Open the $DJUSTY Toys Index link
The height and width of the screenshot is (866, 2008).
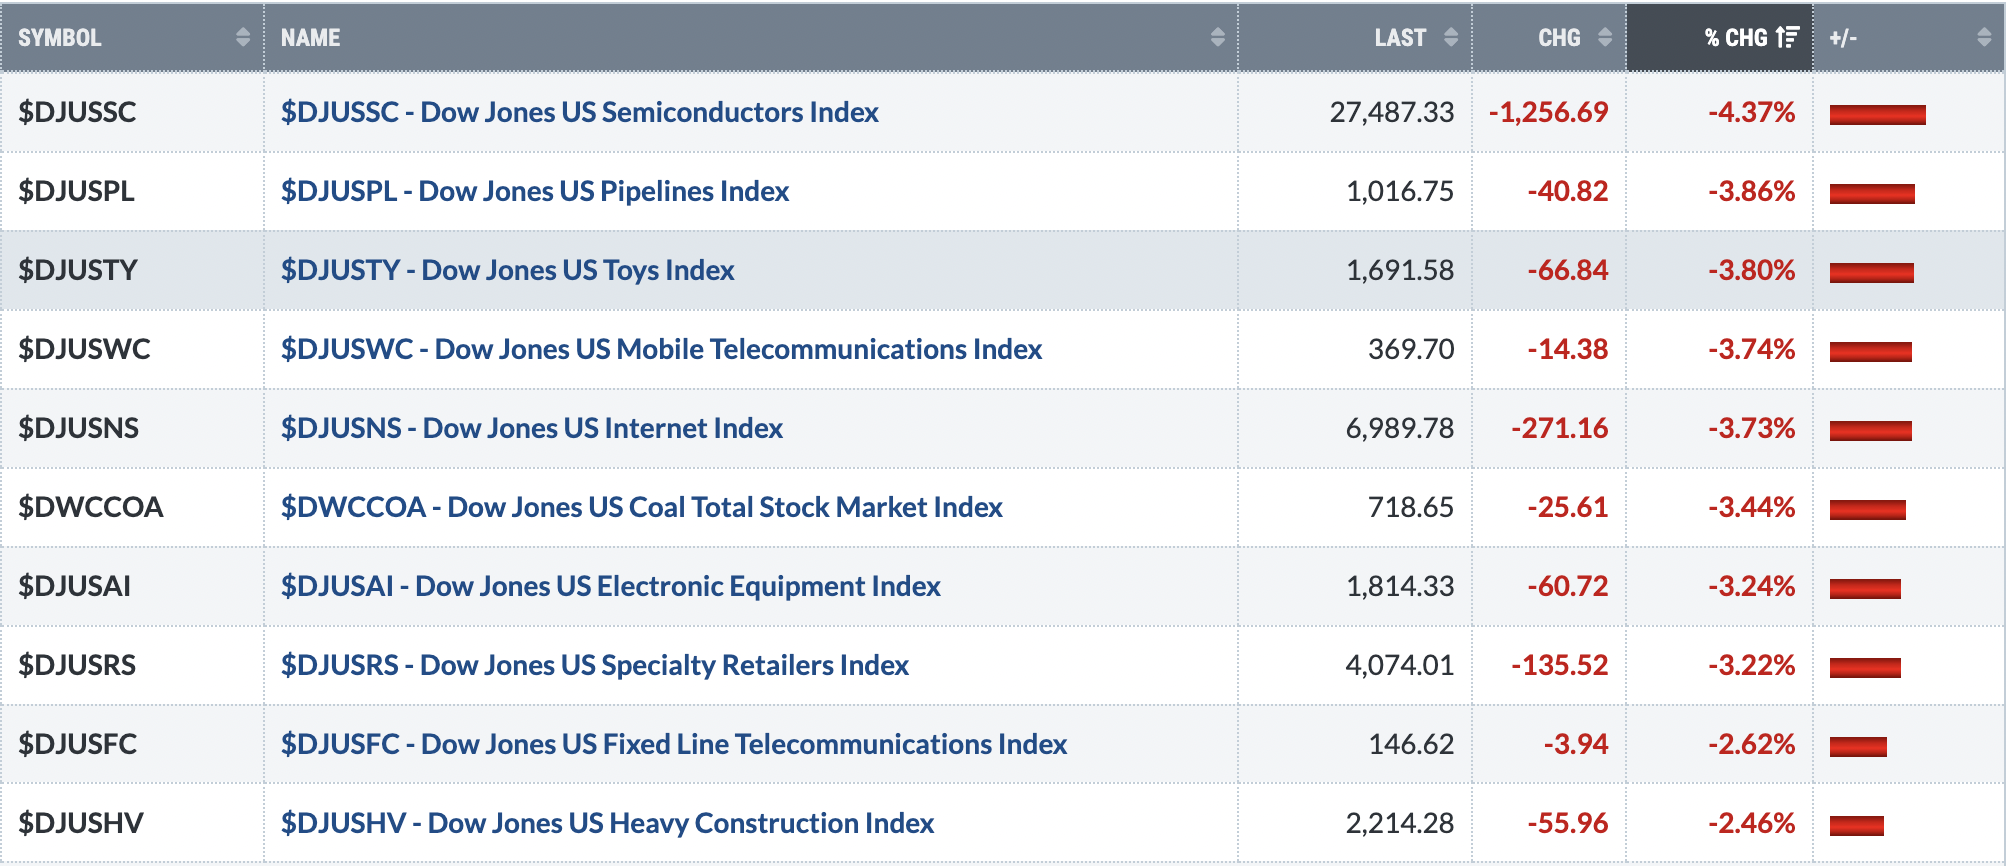[x=508, y=270]
